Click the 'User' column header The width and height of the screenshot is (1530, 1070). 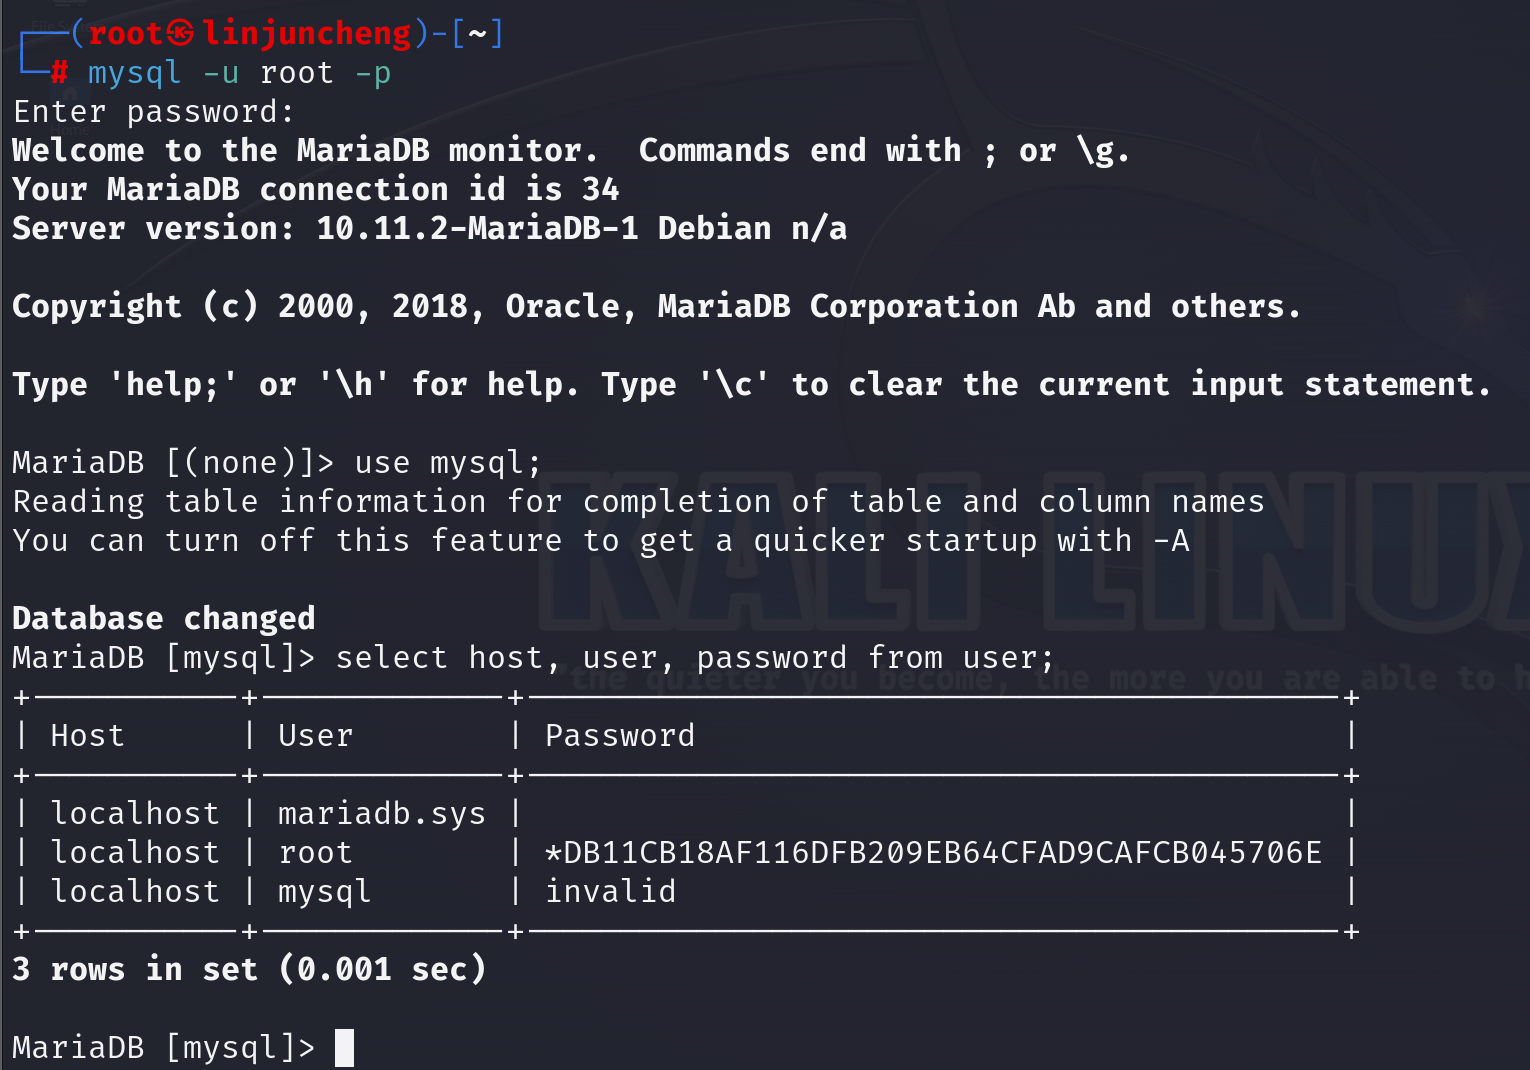pos(316,736)
